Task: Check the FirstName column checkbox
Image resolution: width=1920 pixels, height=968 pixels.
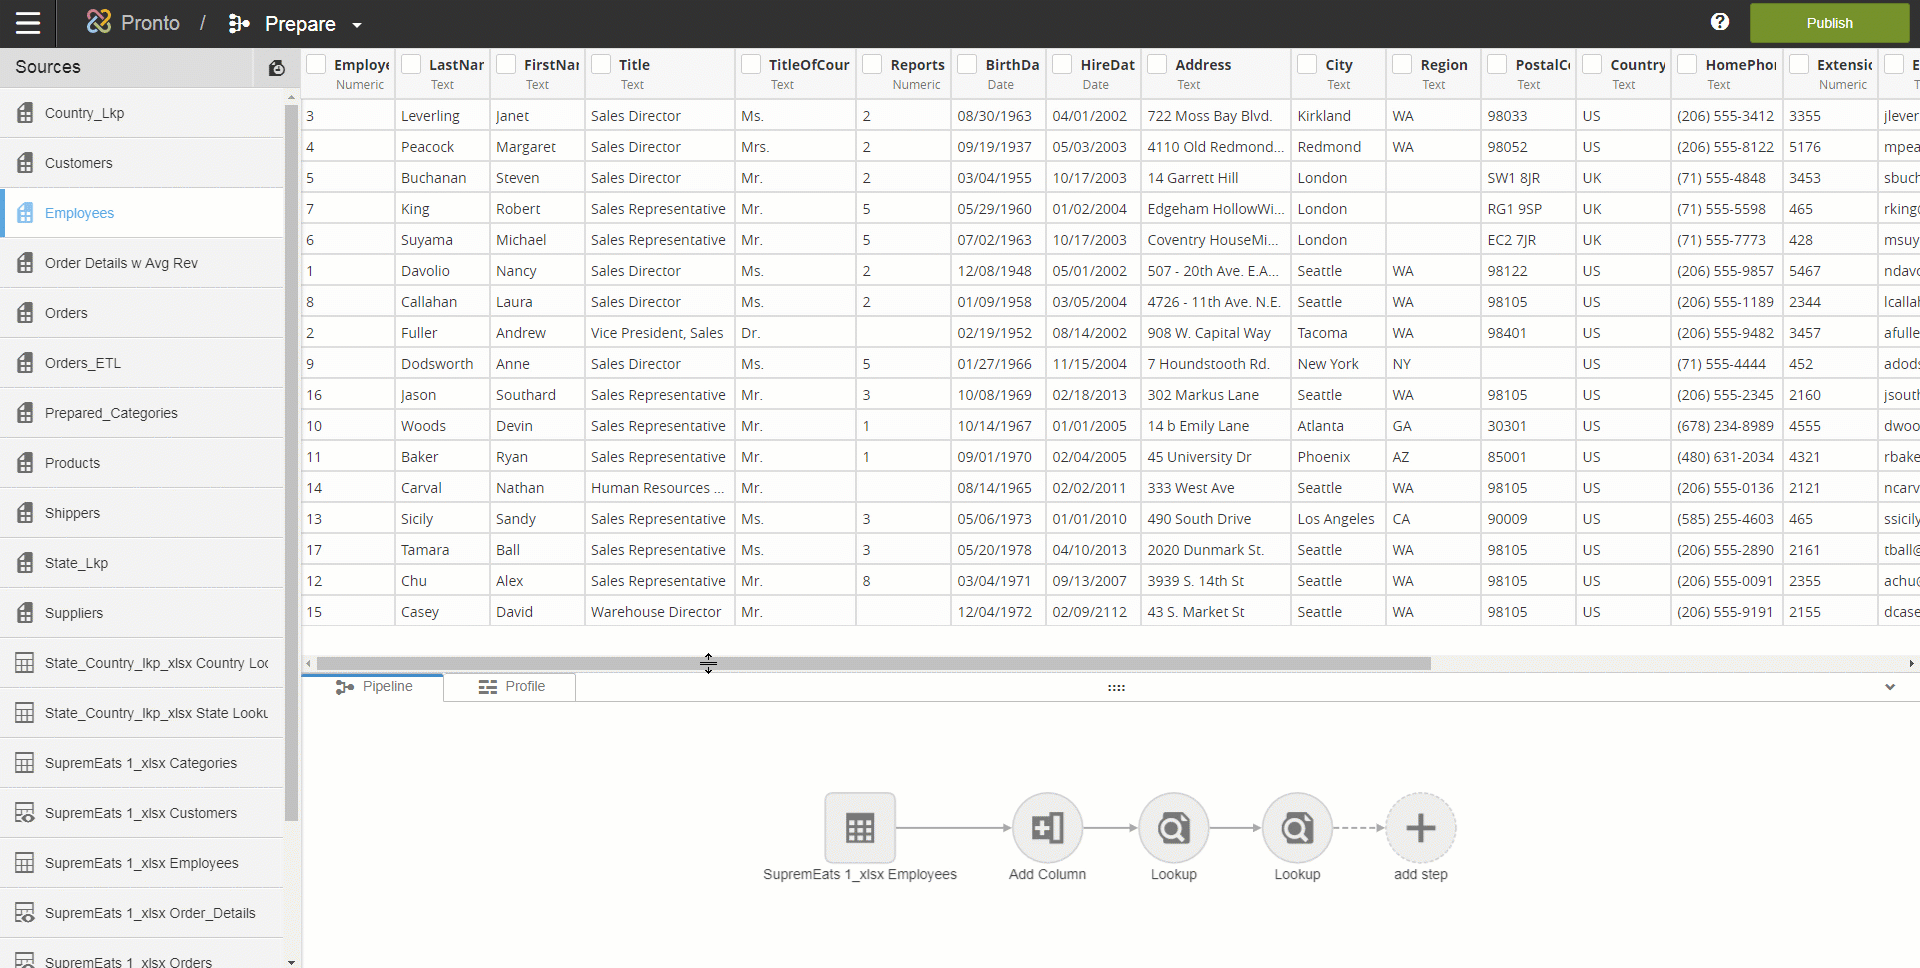Action: tap(506, 64)
